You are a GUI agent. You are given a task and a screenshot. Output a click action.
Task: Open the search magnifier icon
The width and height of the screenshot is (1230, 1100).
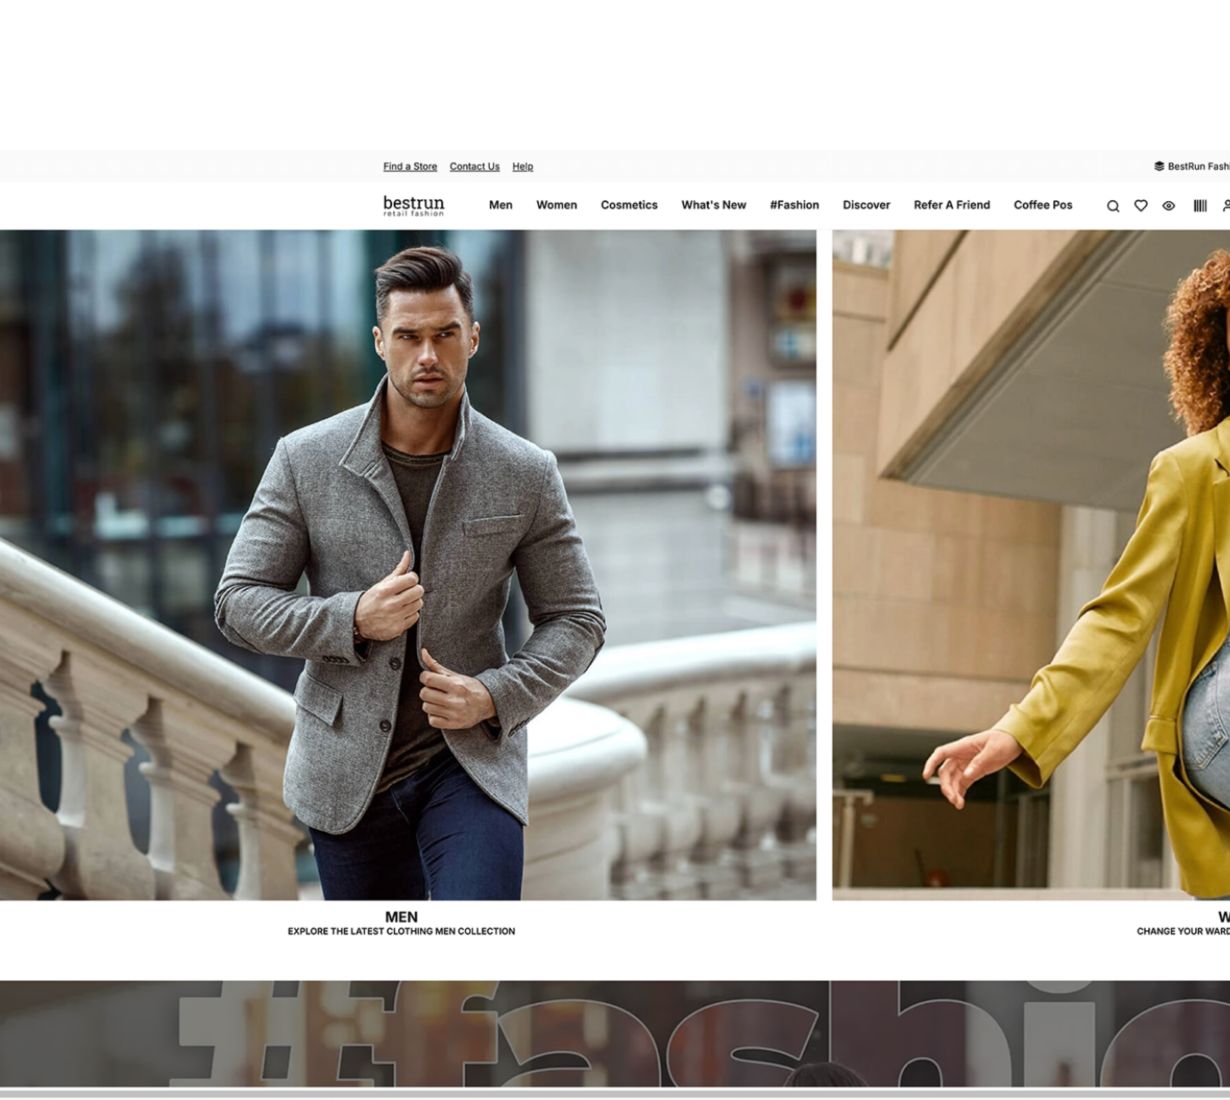(1113, 206)
